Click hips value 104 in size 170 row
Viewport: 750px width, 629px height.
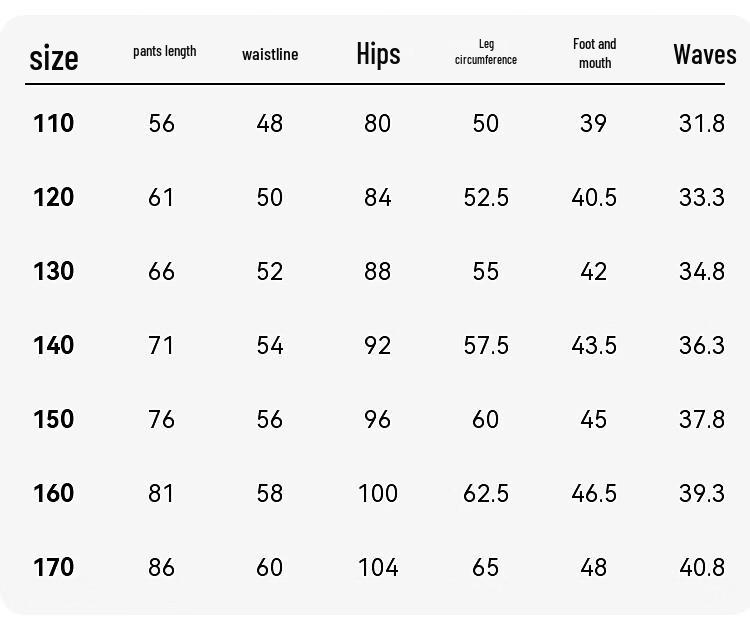coord(378,567)
